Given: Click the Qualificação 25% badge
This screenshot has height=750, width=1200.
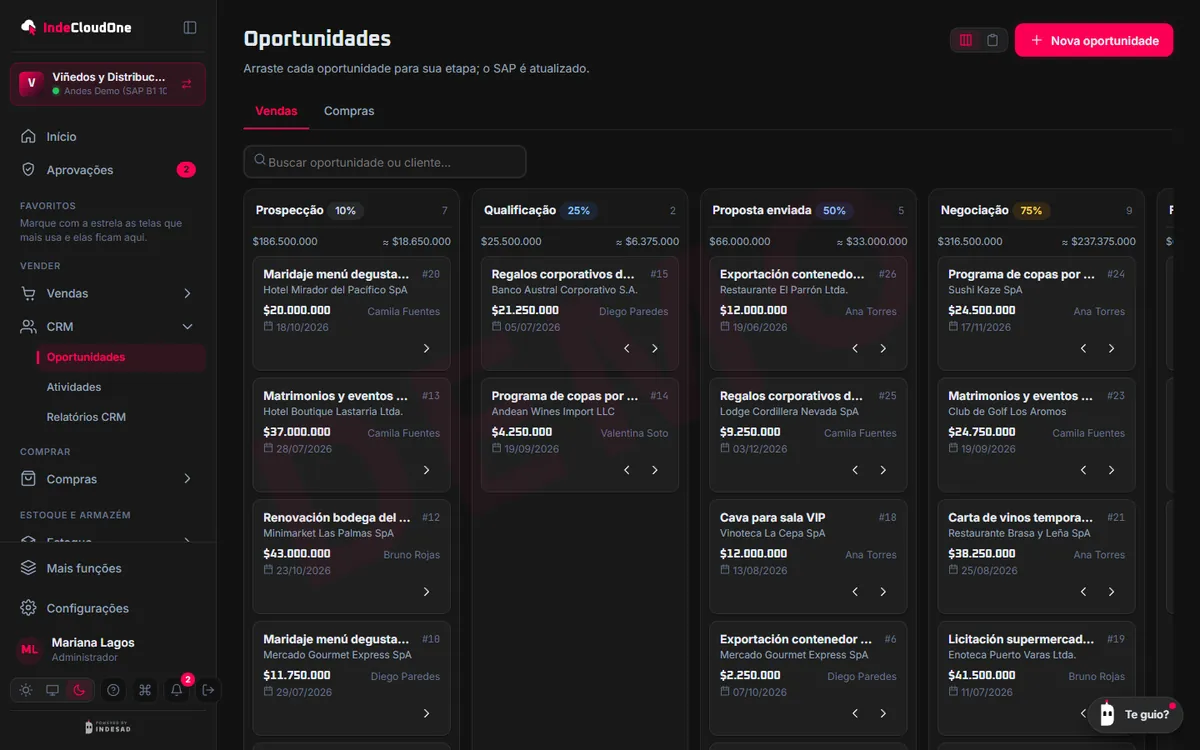Looking at the screenshot, I should [578, 211].
